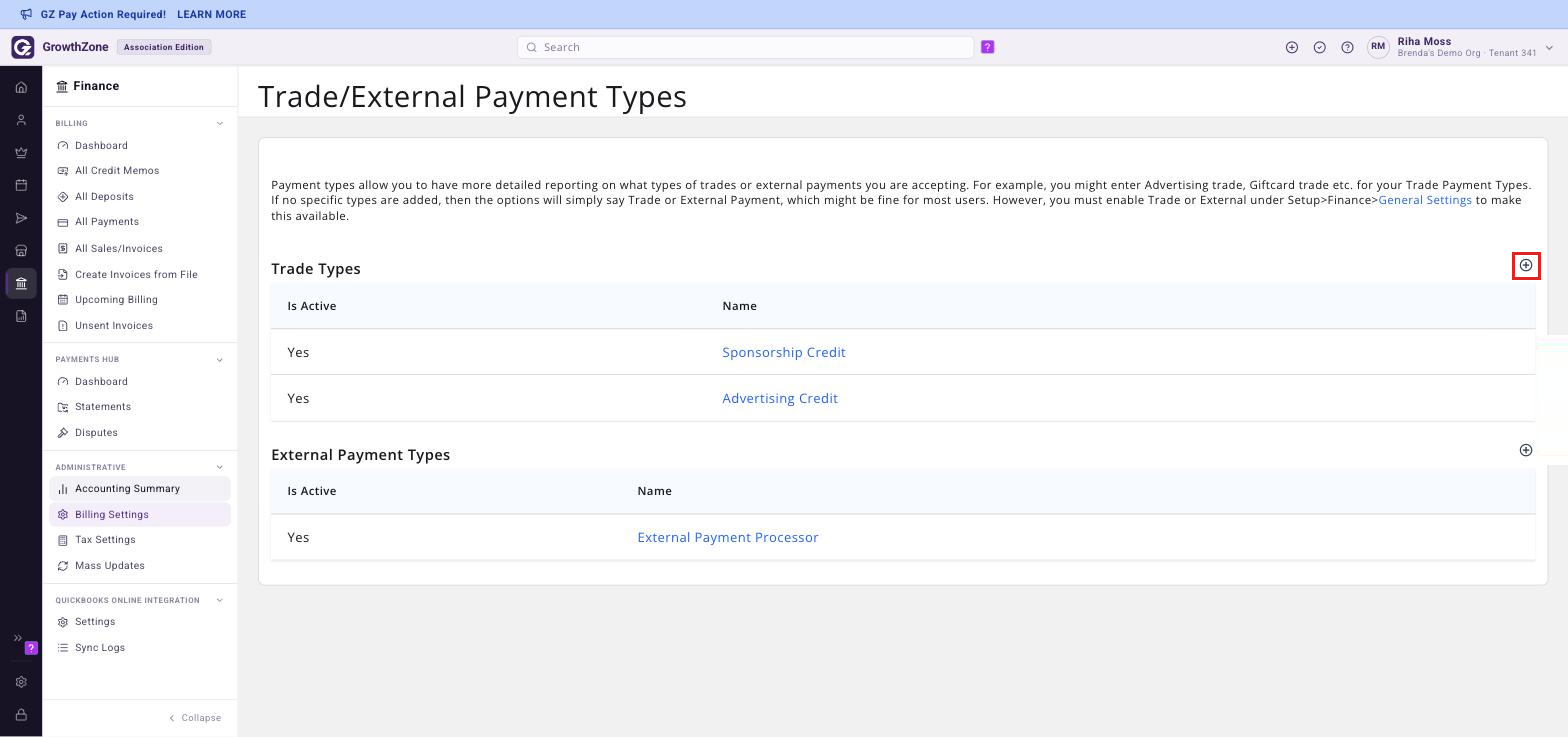Open Setup gear icon in rail
The width and height of the screenshot is (1568, 737).
(21, 682)
